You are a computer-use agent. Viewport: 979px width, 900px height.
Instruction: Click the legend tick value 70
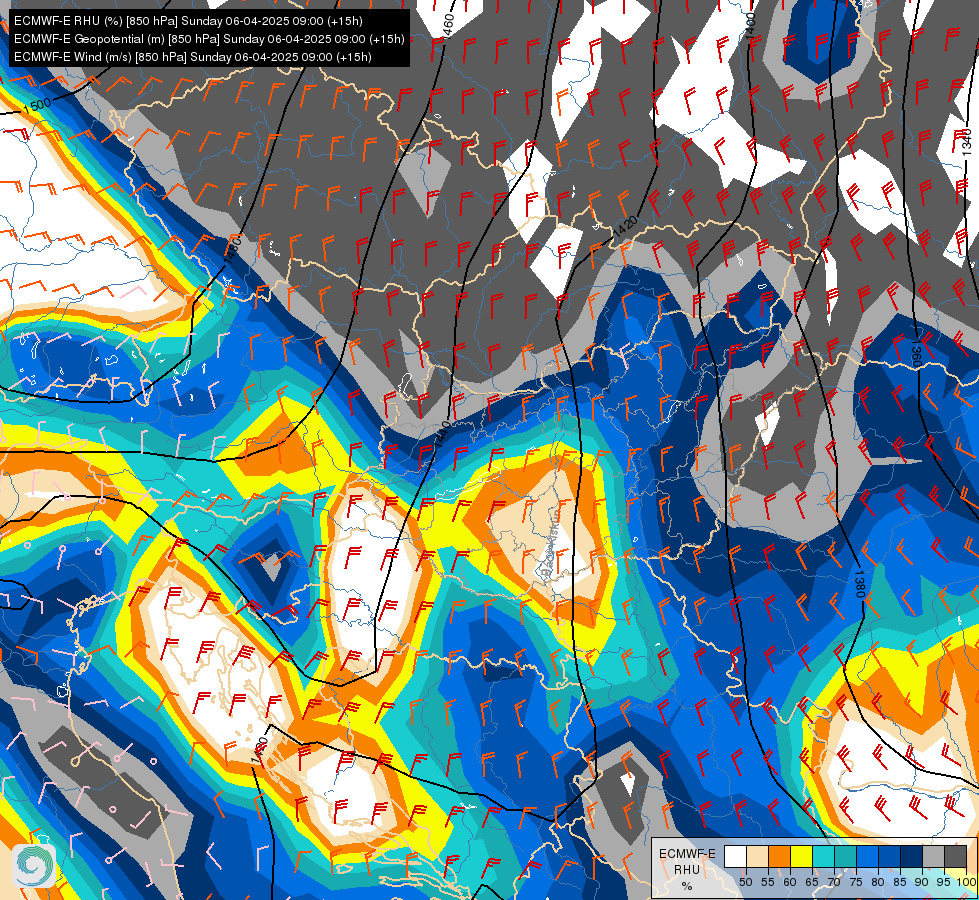(834, 882)
